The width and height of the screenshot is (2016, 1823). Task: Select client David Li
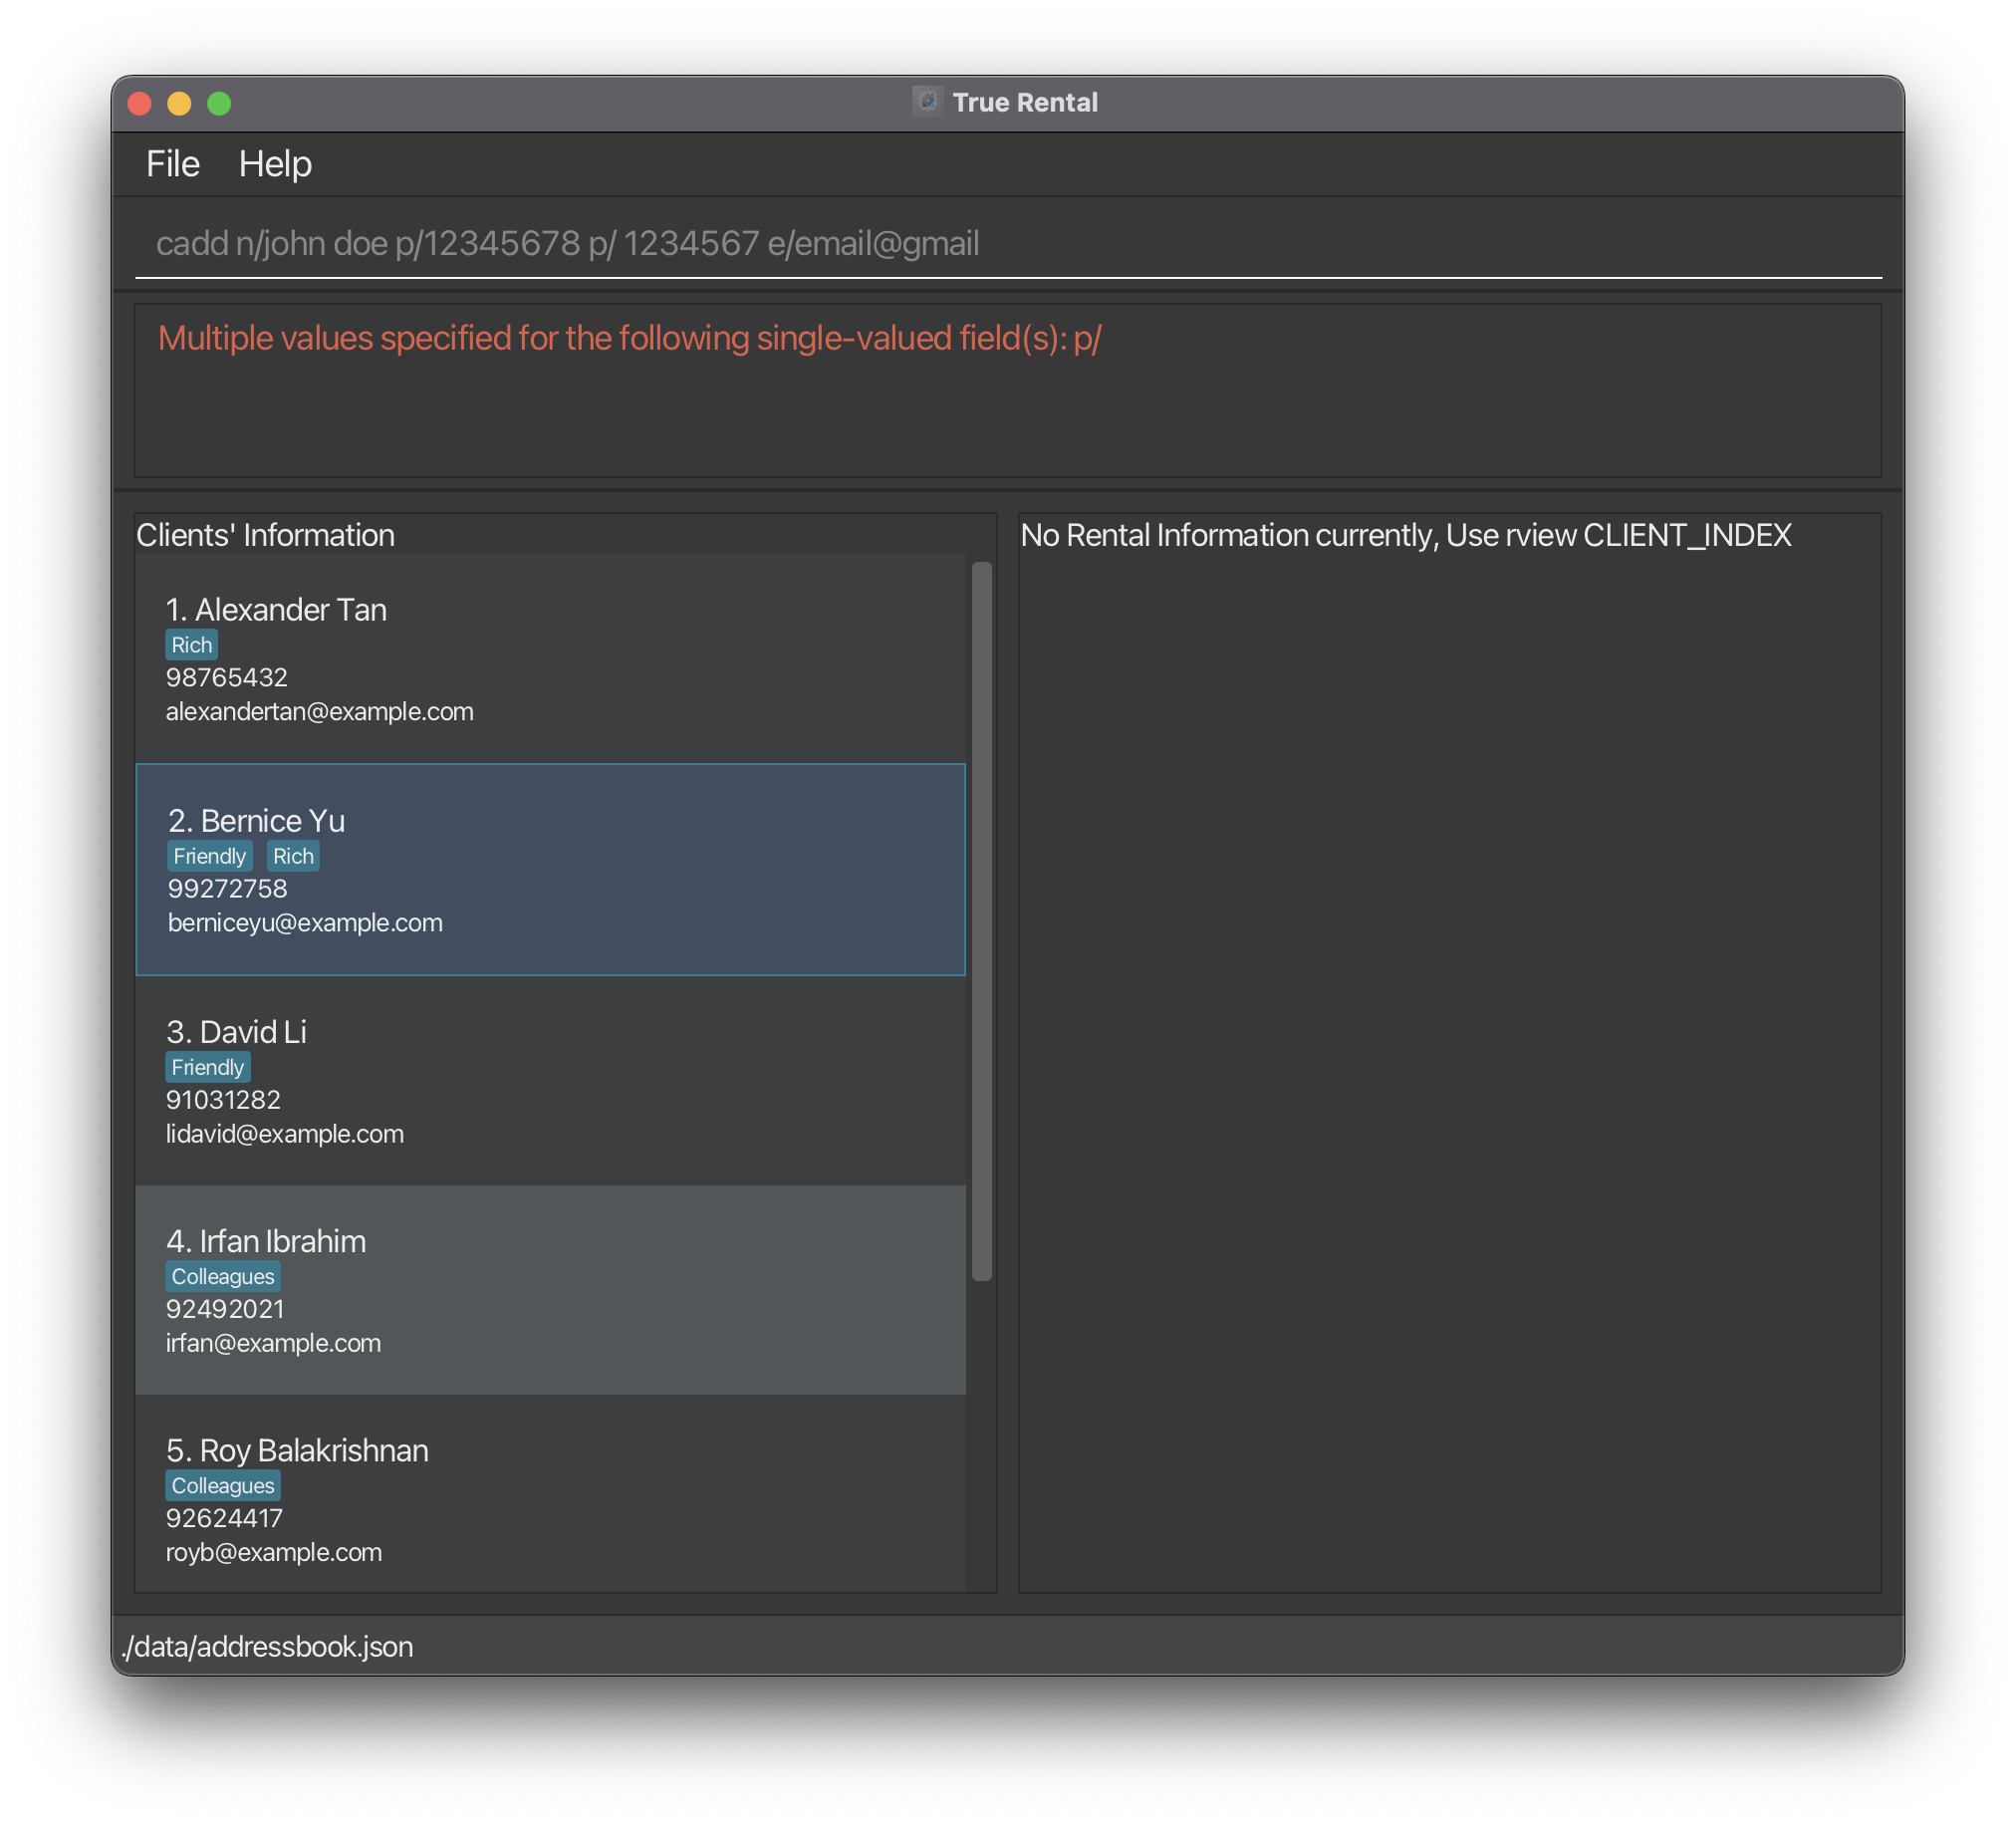pos(550,1078)
